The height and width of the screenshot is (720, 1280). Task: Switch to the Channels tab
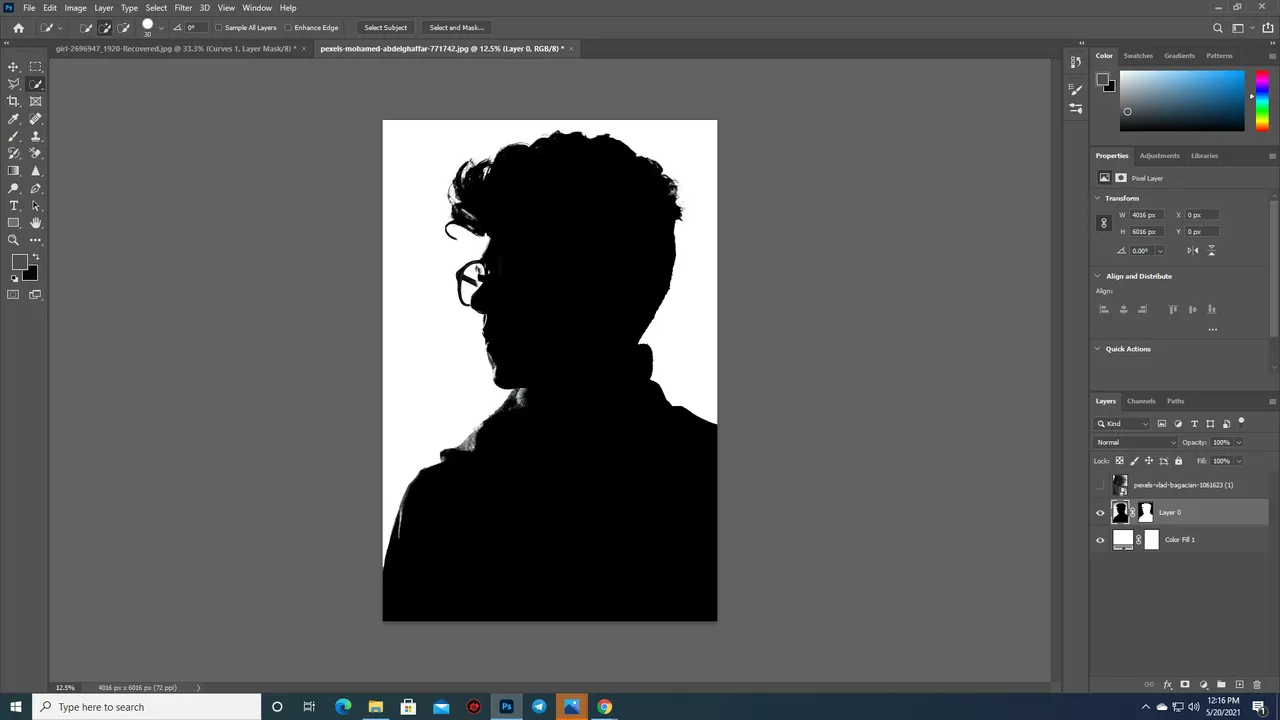pos(1141,401)
